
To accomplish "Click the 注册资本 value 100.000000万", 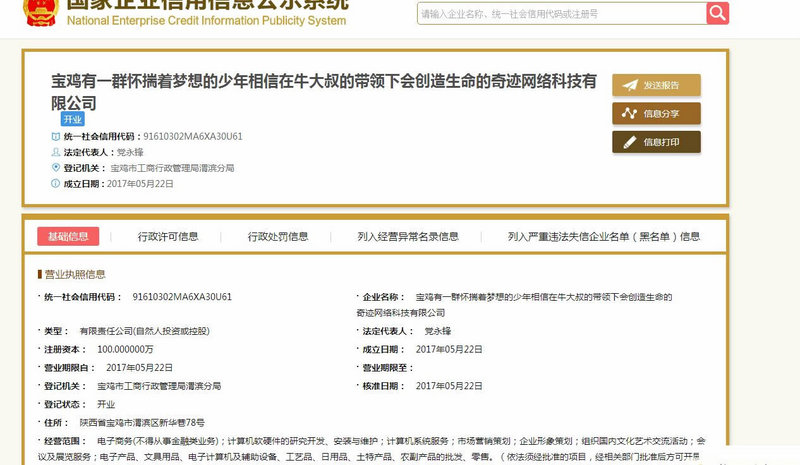I will point(125,349).
